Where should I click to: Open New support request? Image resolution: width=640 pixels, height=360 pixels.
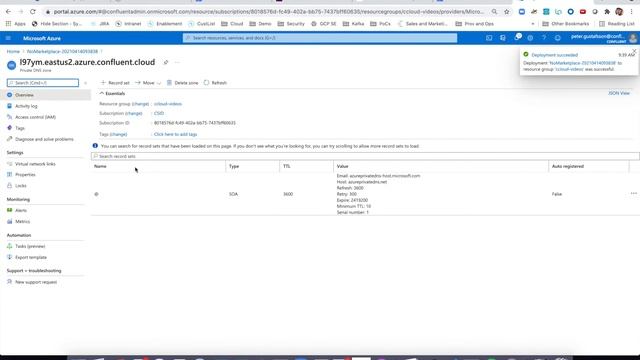click(36, 282)
